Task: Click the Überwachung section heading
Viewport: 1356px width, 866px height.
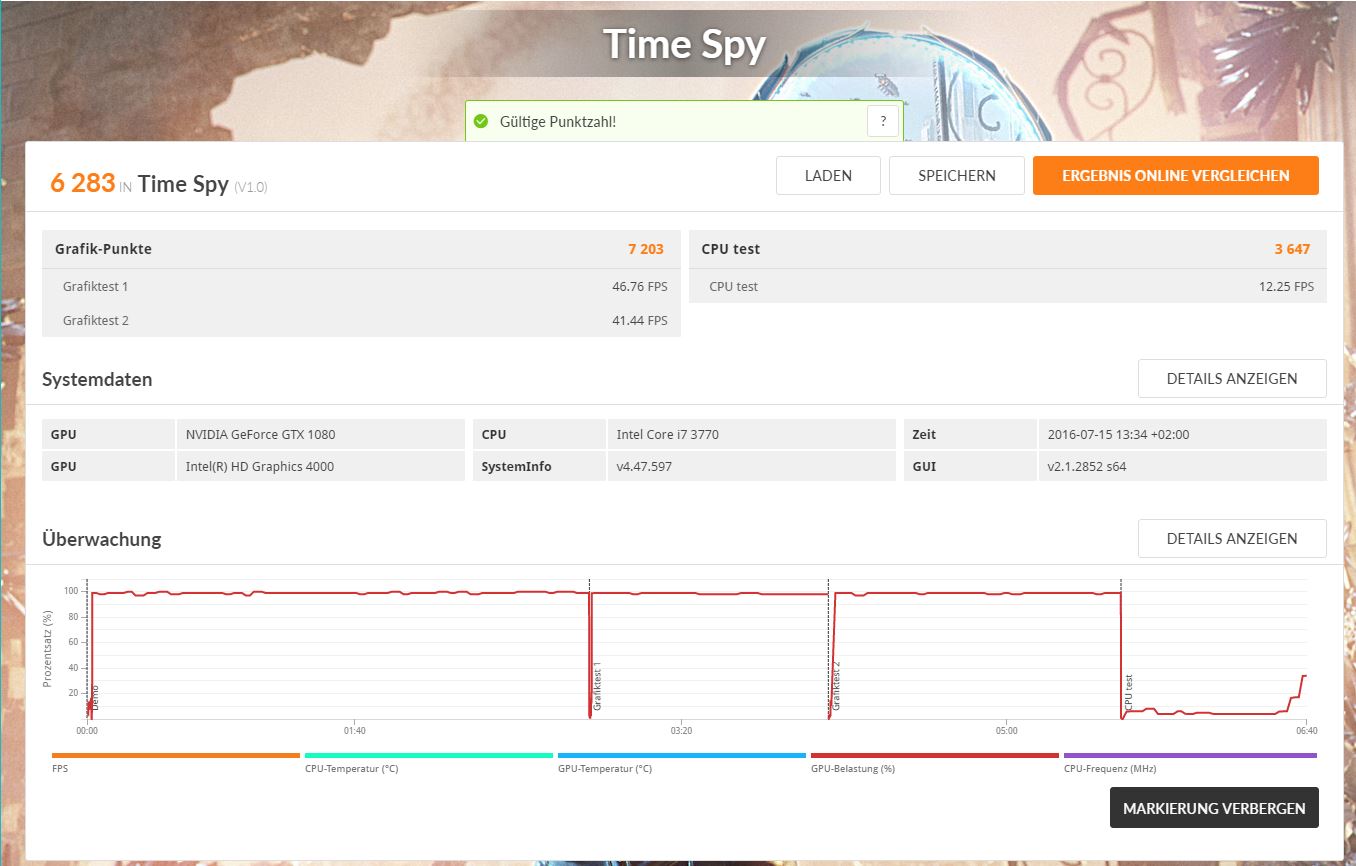Action: (101, 539)
